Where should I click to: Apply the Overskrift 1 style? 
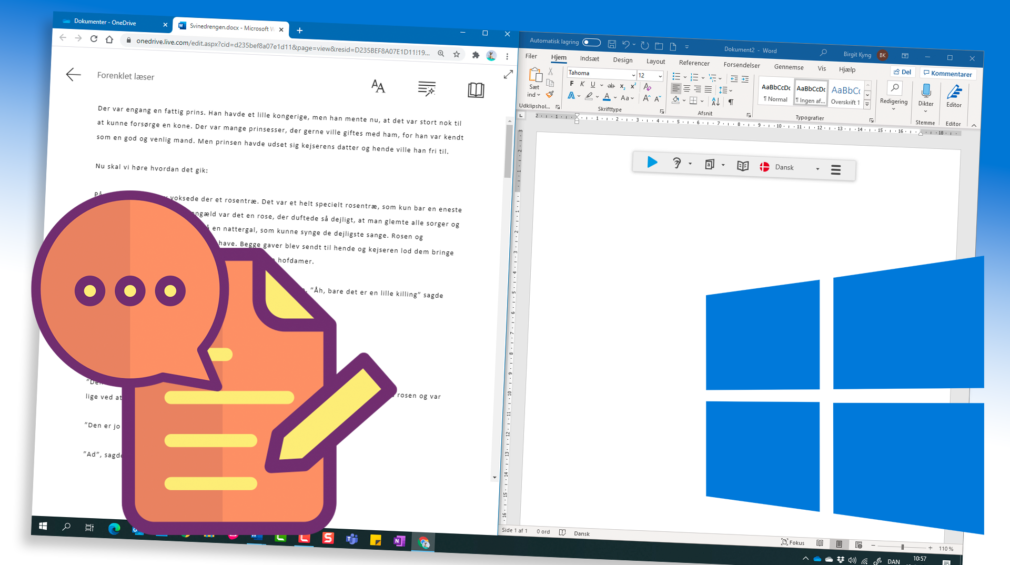pyautogui.click(x=845, y=95)
